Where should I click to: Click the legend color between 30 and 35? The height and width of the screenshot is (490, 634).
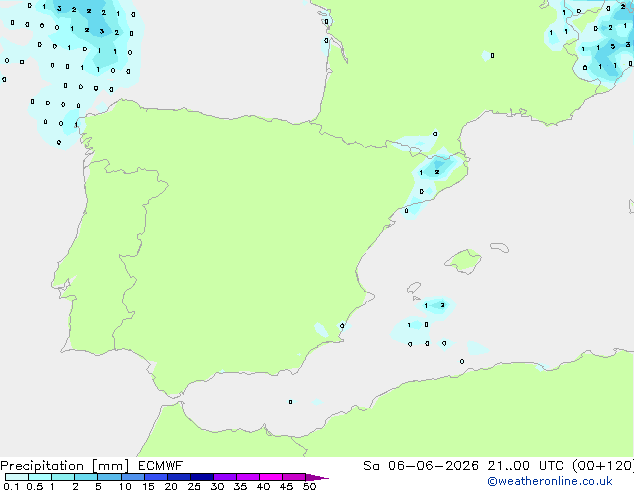tap(224, 477)
